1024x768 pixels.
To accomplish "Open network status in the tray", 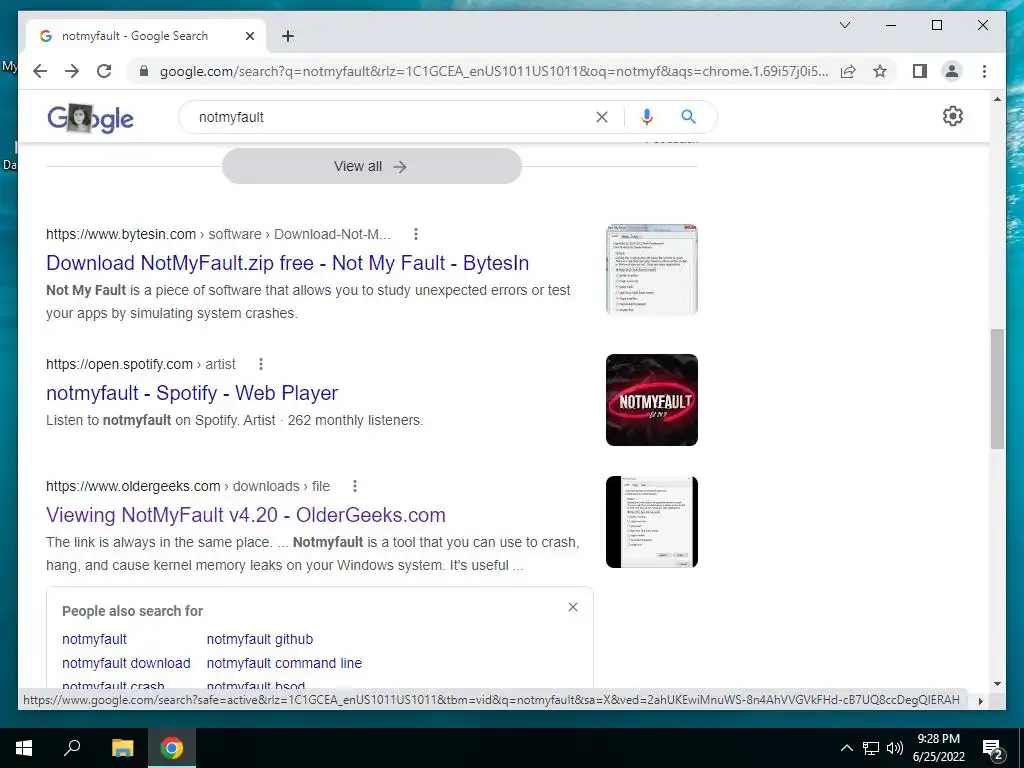I will 871,748.
